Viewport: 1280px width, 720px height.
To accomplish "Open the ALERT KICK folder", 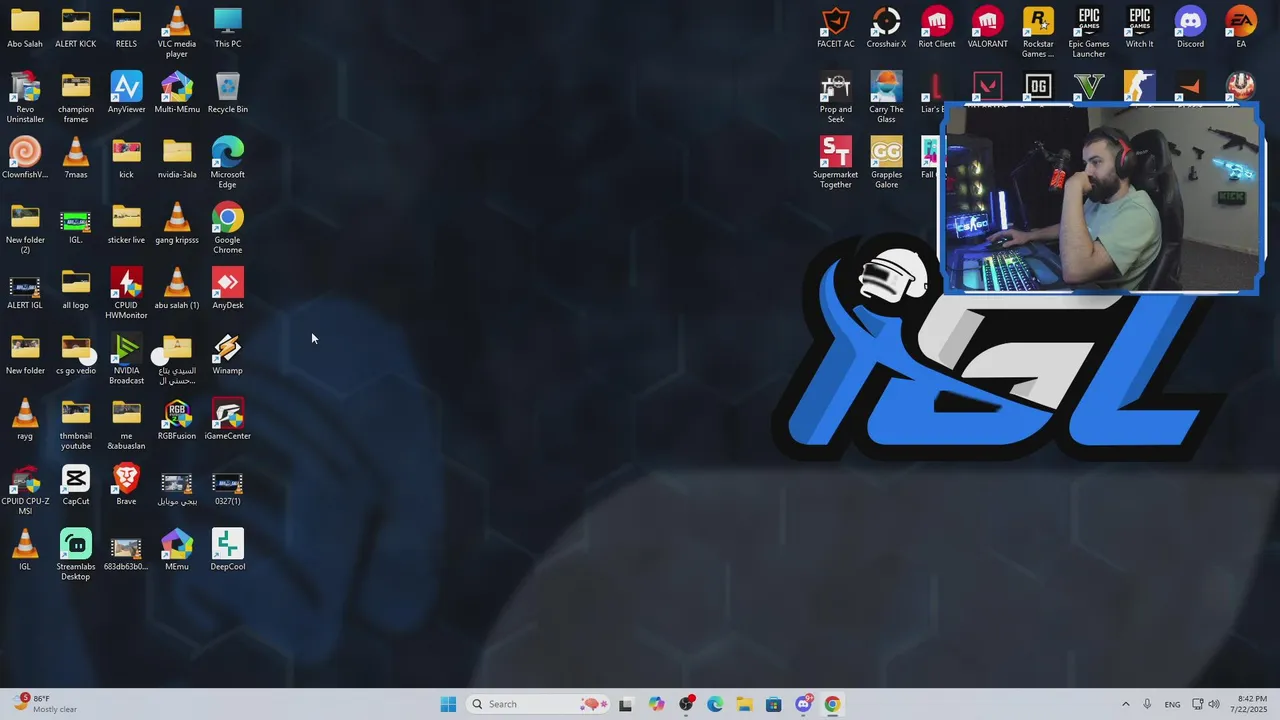I will (x=76, y=28).
